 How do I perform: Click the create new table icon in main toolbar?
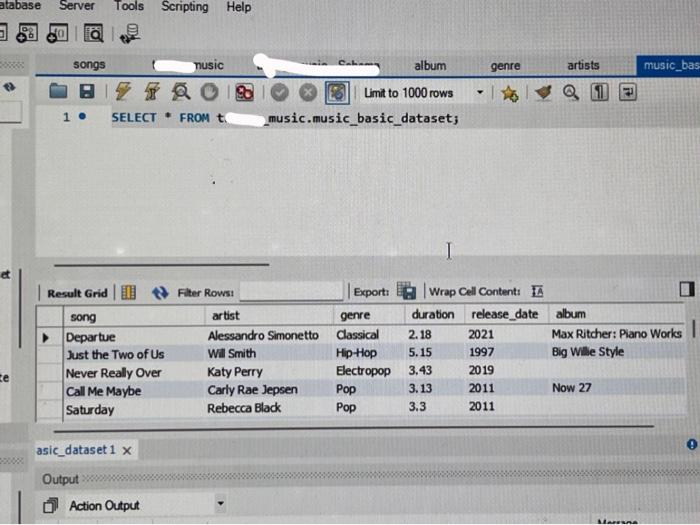click(x=26, y=33)
